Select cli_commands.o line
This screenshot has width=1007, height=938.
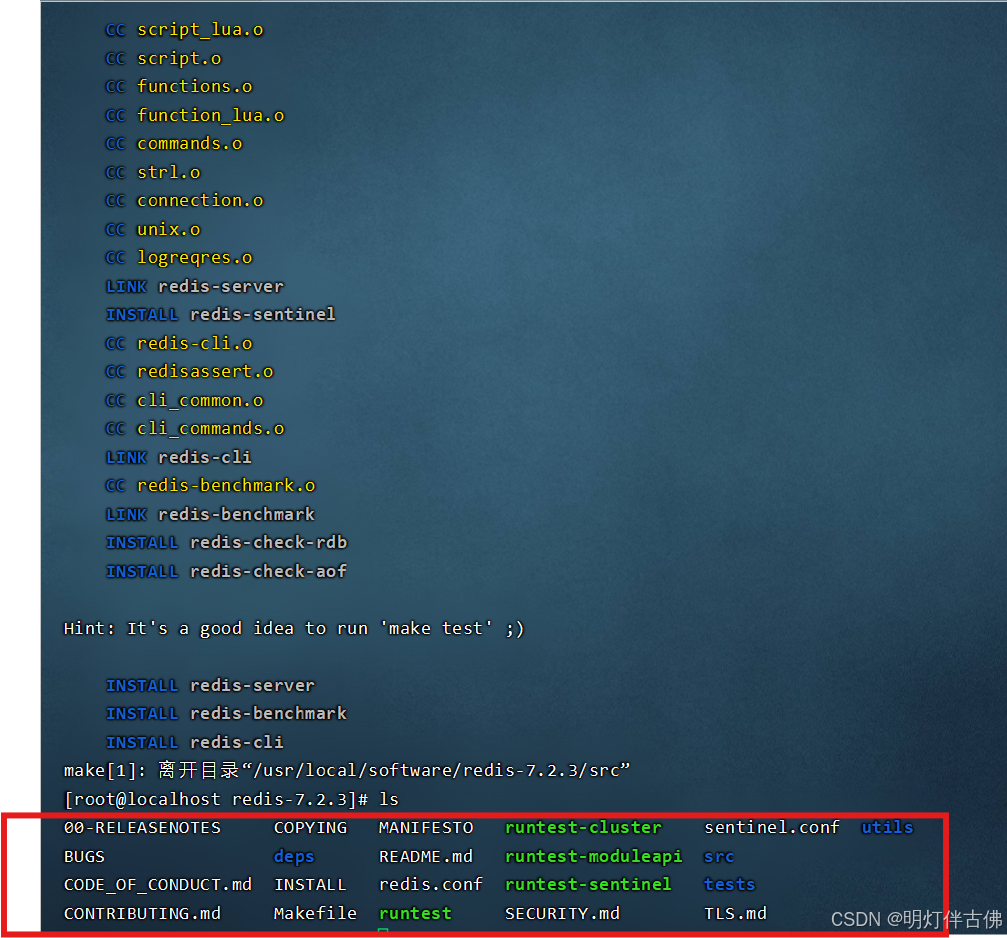[x=195, y=428]
